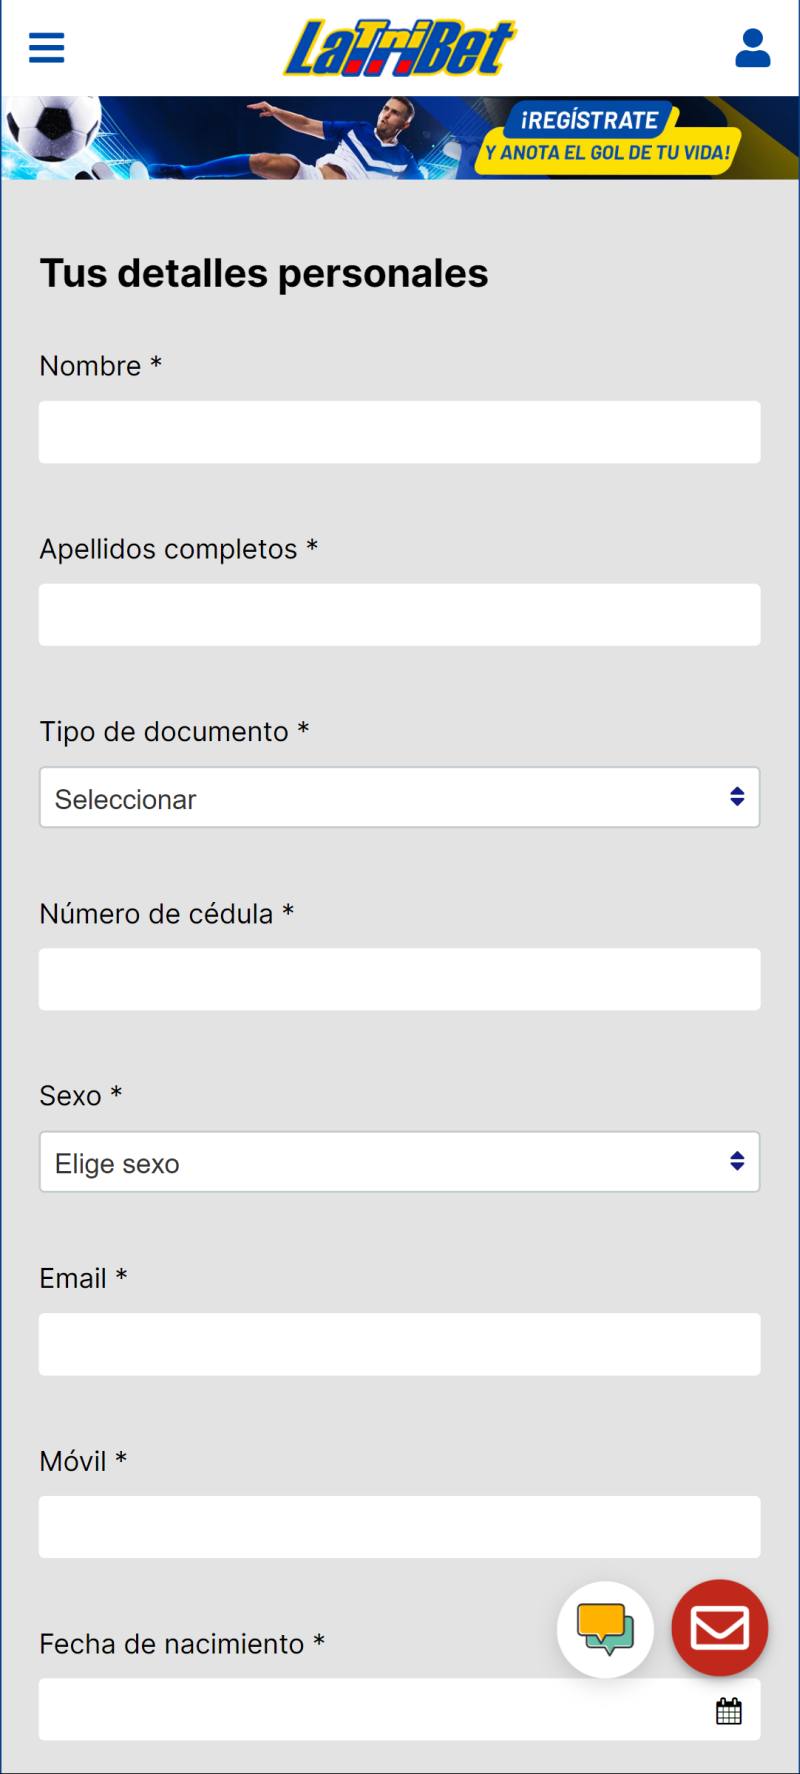Open the hamburger navigation menu
The width and height of the screenshot is (800, 1774).
pos(46,47)
